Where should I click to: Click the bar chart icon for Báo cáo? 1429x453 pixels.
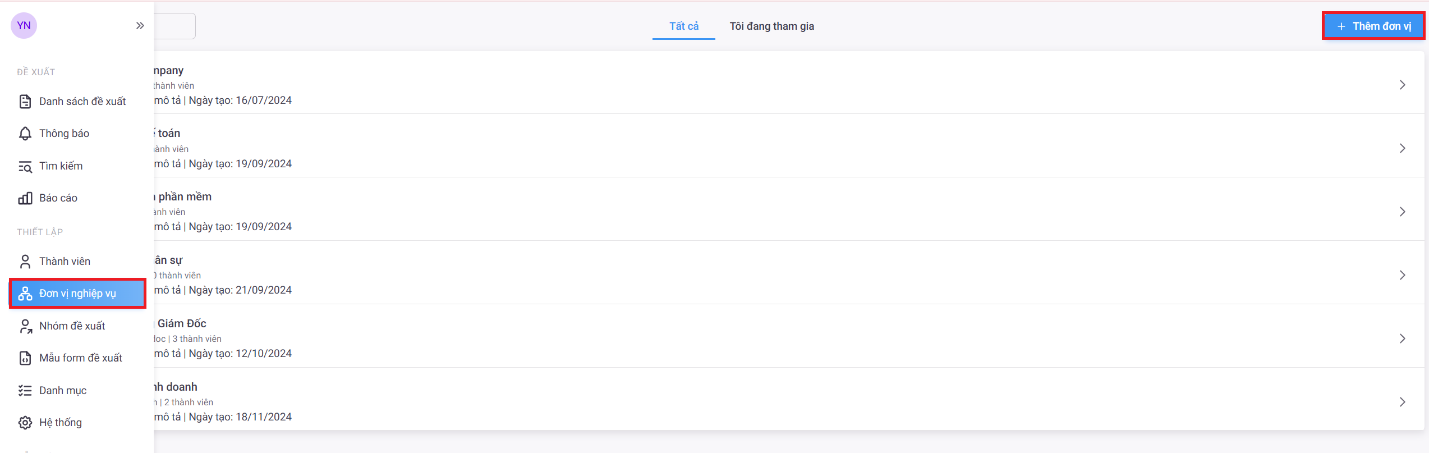pos(26,198)
